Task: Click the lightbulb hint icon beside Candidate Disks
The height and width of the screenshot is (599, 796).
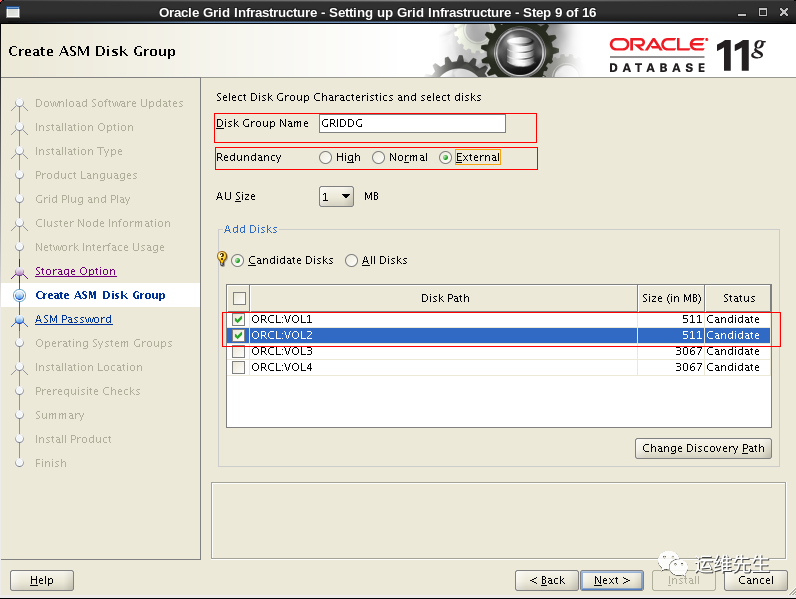Action: point(222,258)
